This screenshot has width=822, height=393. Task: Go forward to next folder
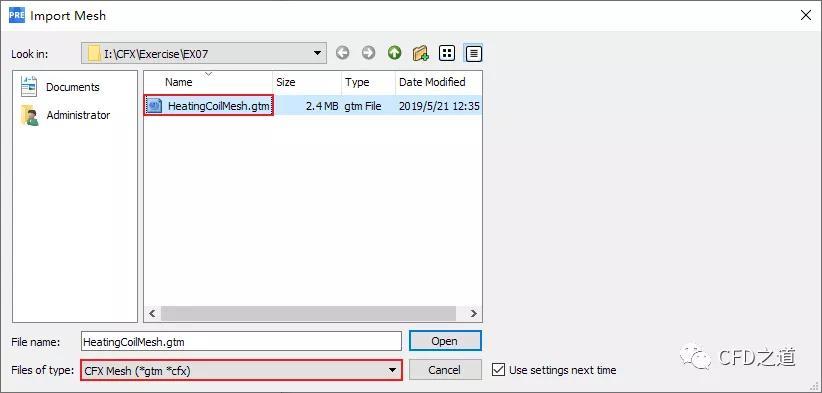(369, 53)
